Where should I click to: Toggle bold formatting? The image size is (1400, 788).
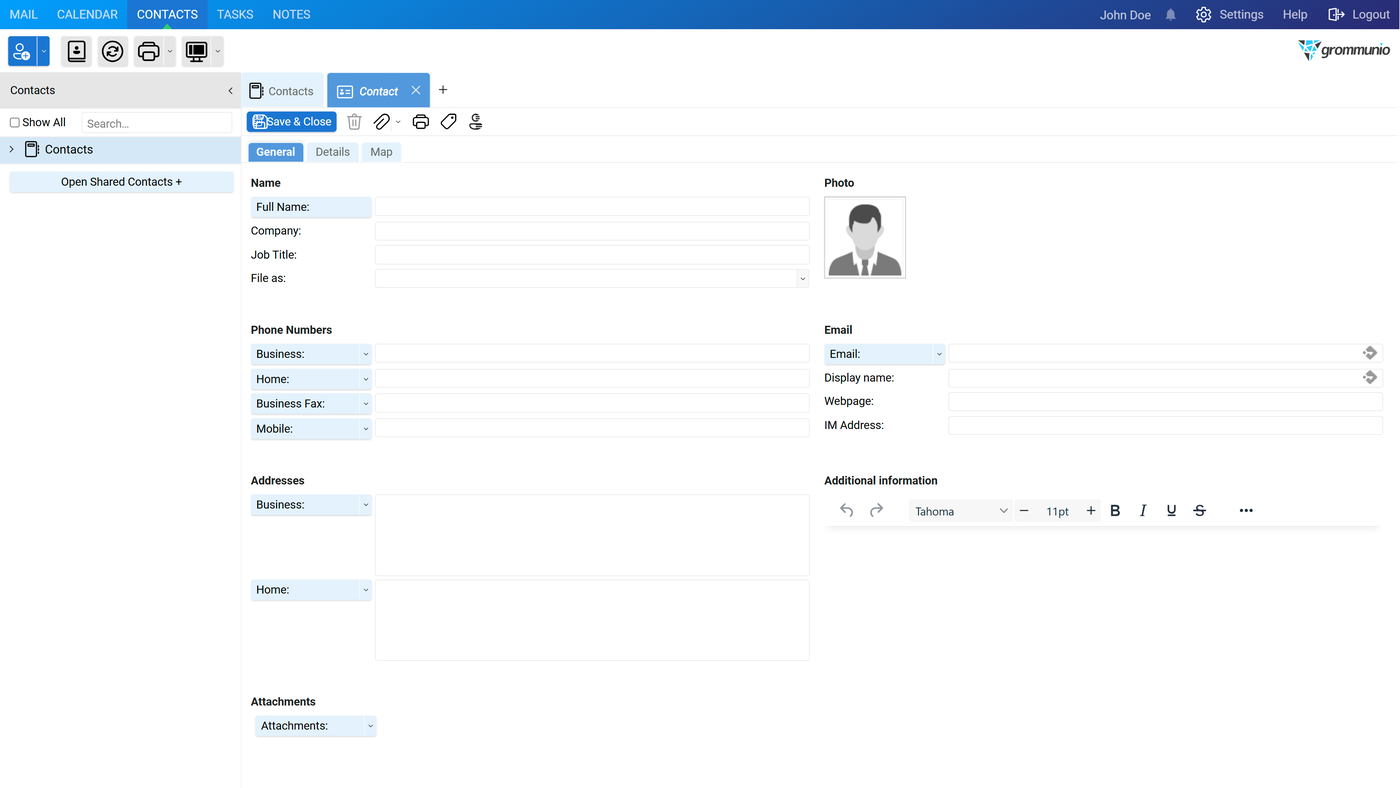1115,511
